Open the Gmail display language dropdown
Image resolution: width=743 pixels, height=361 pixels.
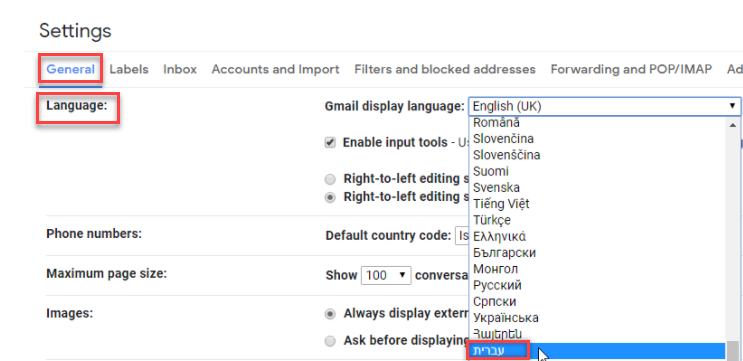[x=605, y=107]
